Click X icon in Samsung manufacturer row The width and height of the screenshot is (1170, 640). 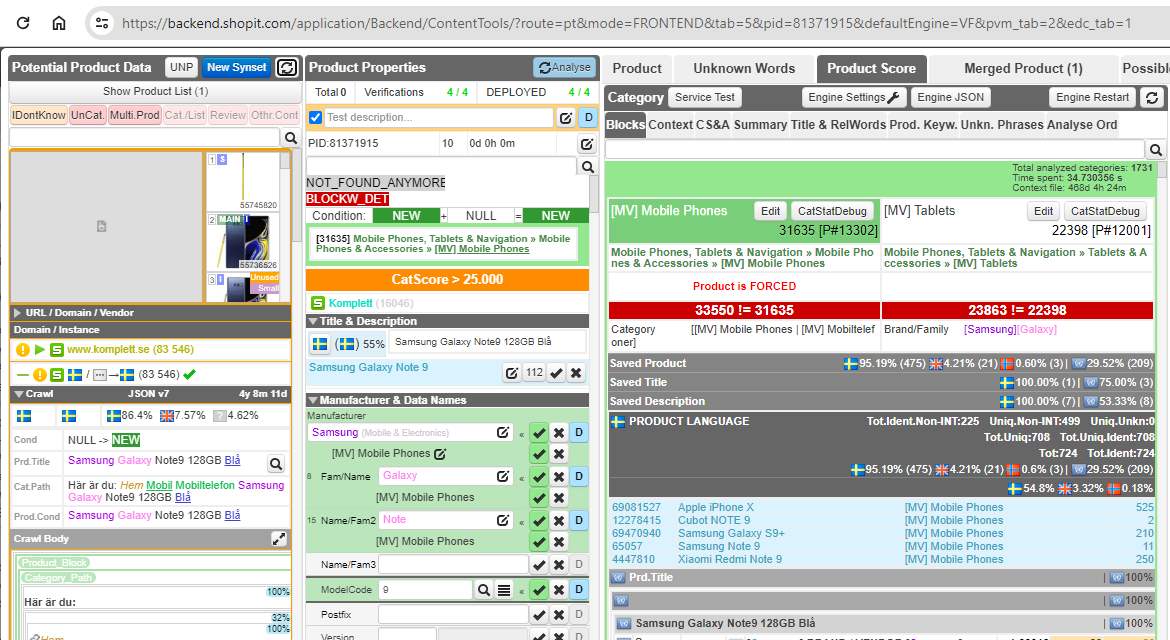tap(558, 433)
